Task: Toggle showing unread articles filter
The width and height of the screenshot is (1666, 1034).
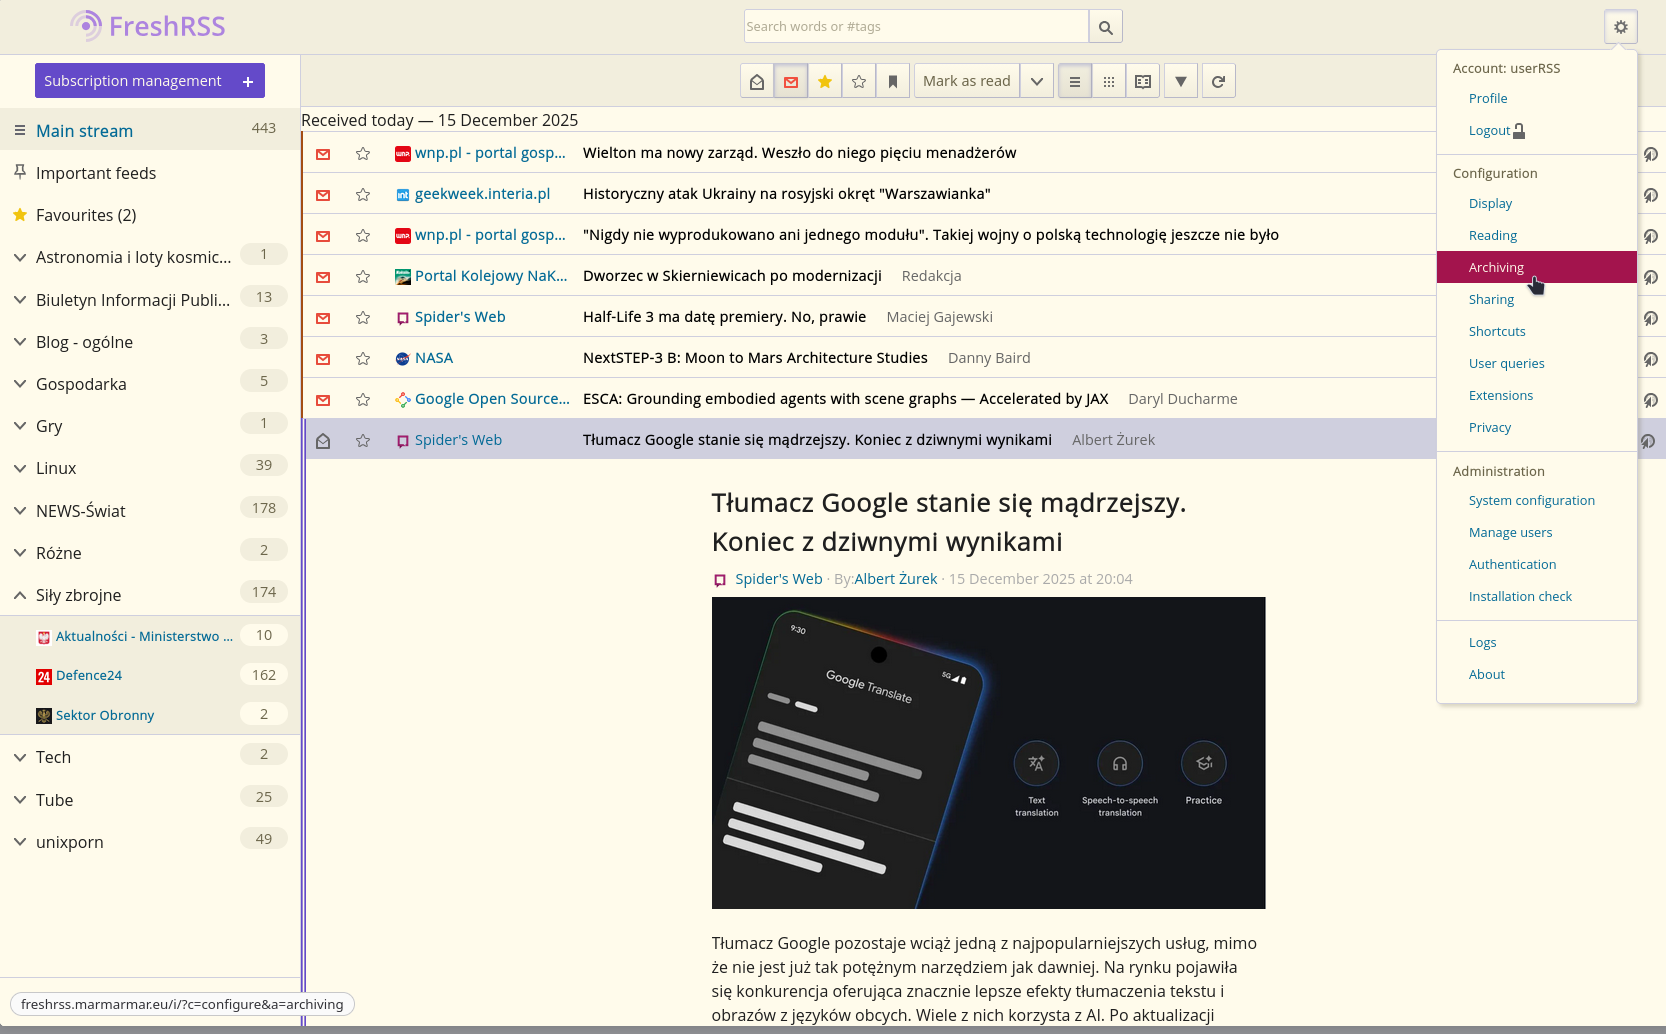Action: click(x=791, y=81)
